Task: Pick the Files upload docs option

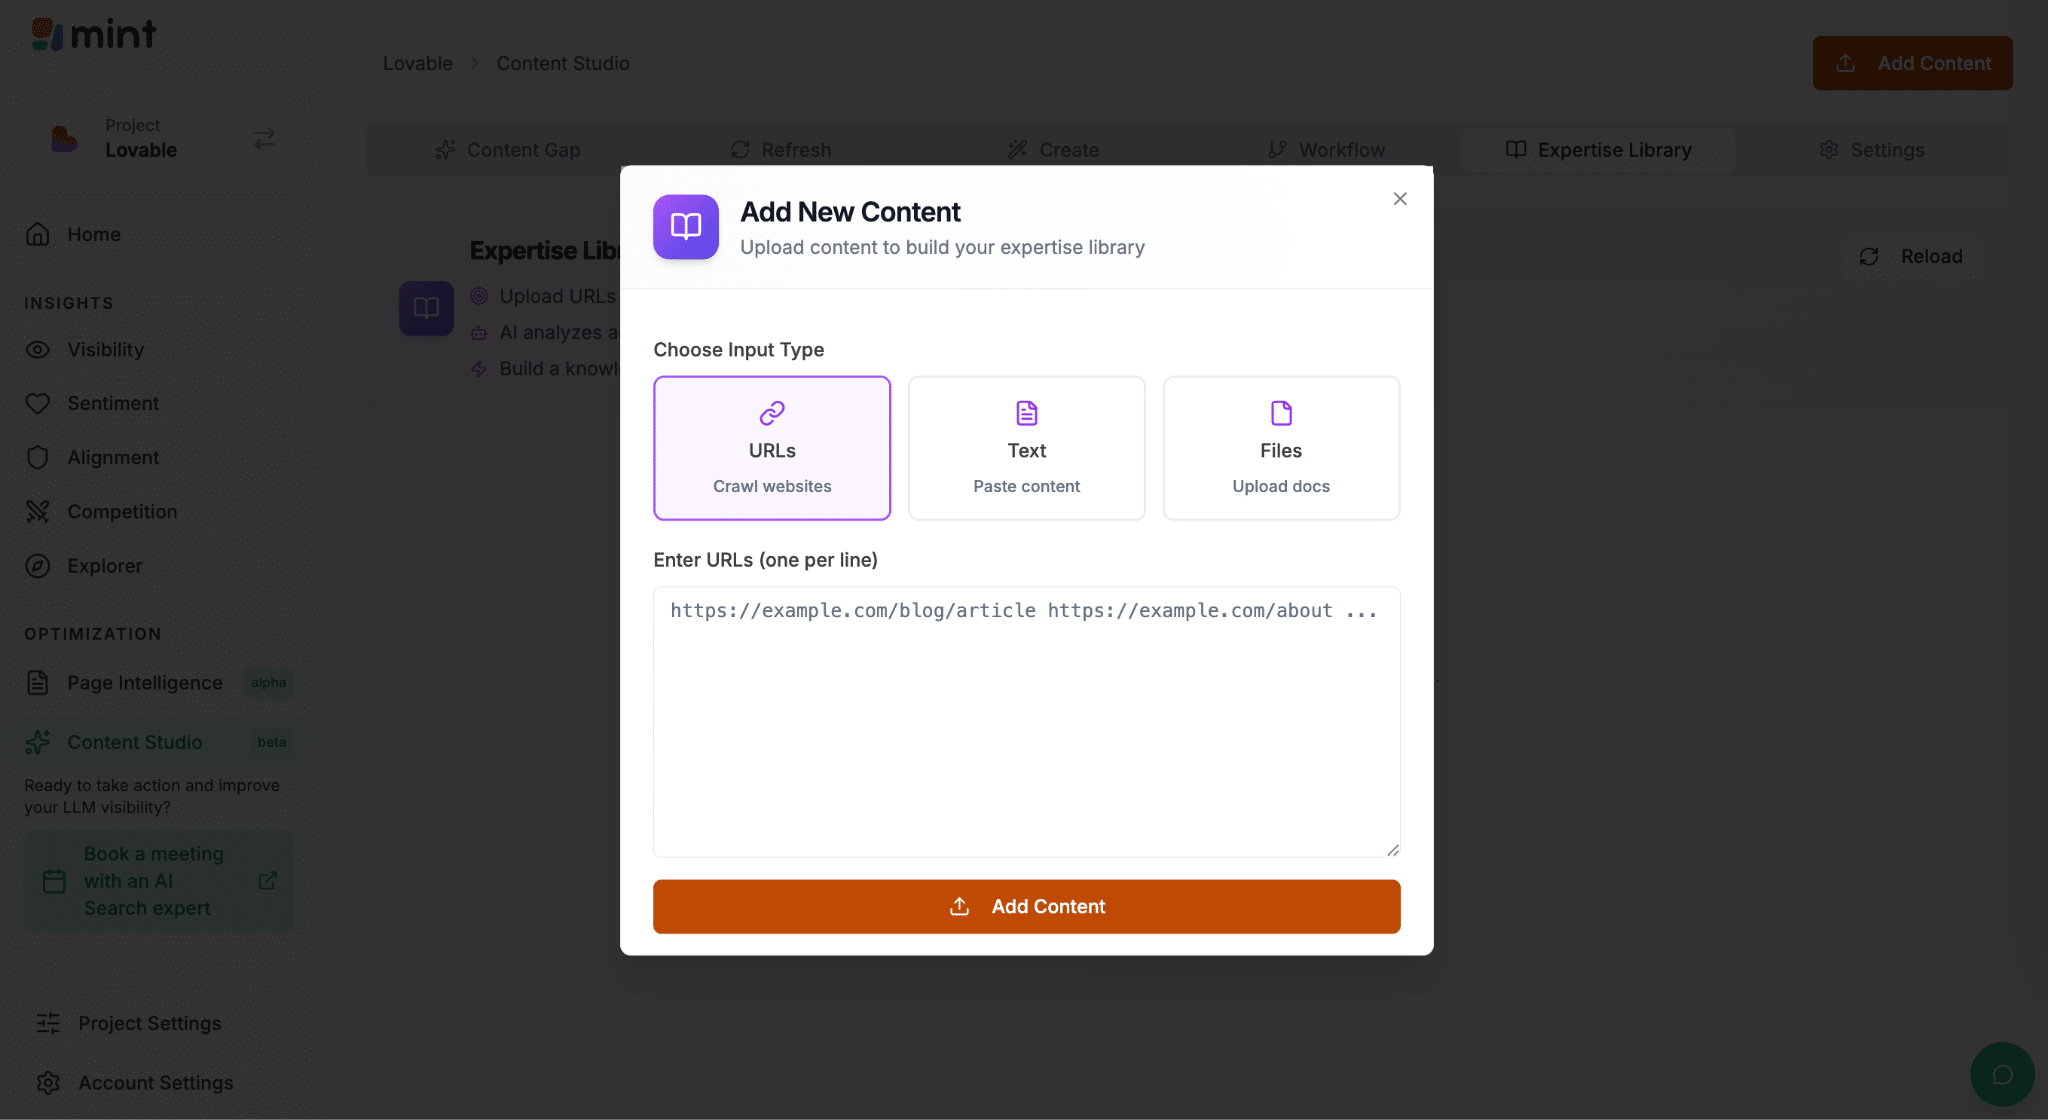Action: (1280, 448)
